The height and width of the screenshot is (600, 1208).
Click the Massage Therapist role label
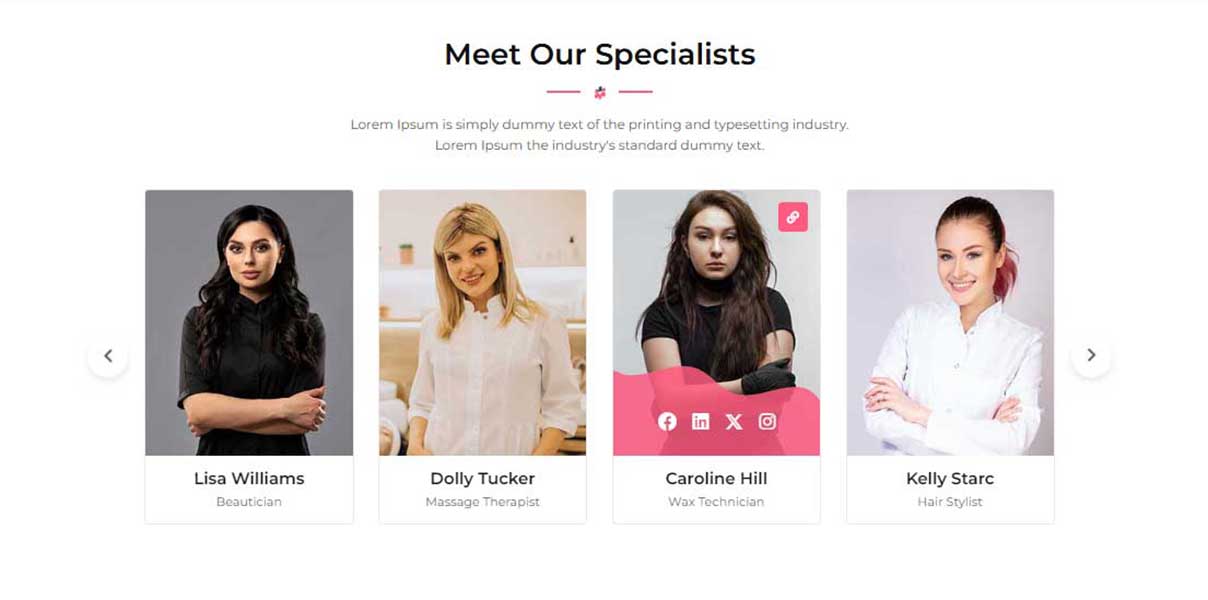(x=482, y=502)
